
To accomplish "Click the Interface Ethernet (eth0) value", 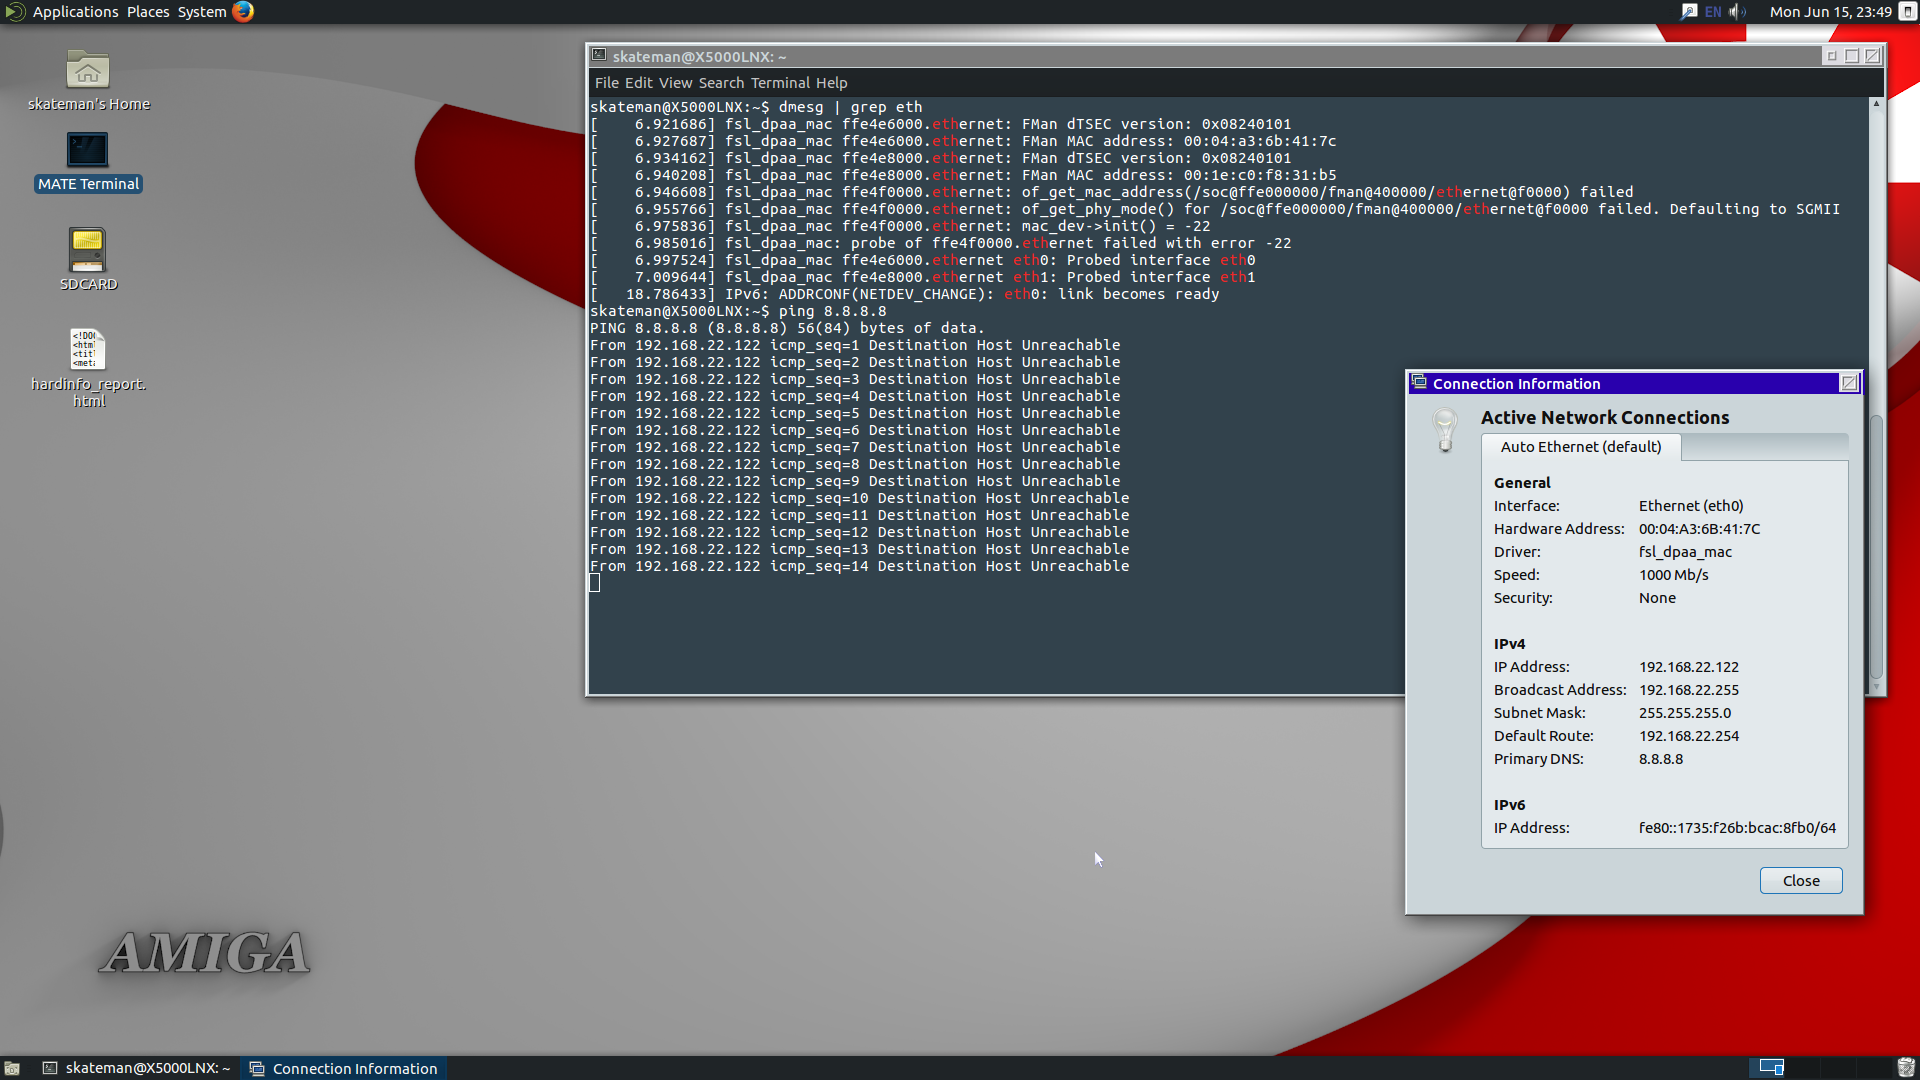I will point(1690,506).
